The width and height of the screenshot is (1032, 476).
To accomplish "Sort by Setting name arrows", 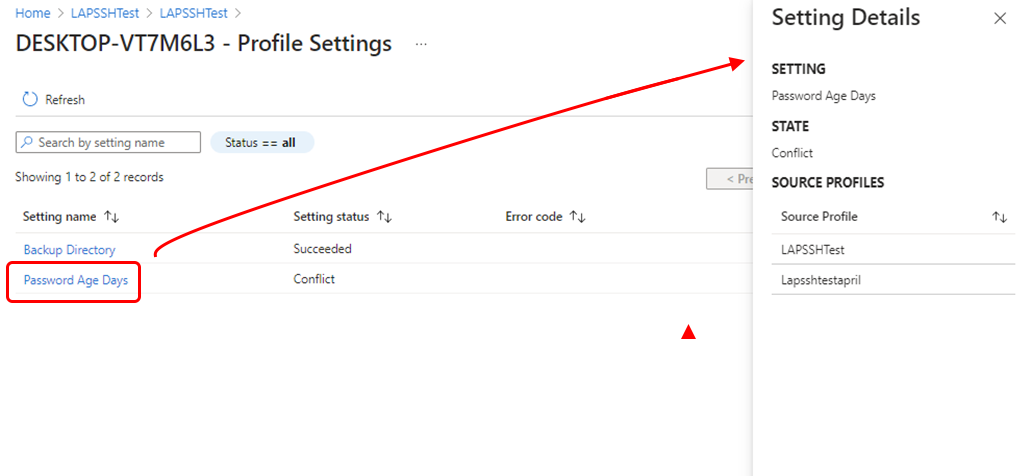I will point(111,217).
